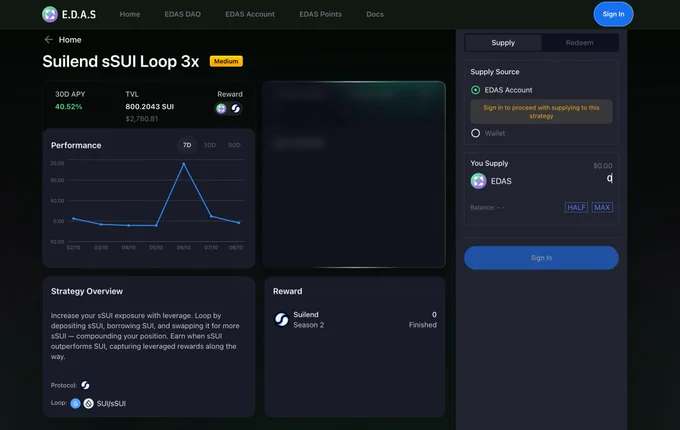Click the Suilend sSUI Loop 3x title
Image resolution: width=680 pixels, height=430 pixels.
coord(121,62)
